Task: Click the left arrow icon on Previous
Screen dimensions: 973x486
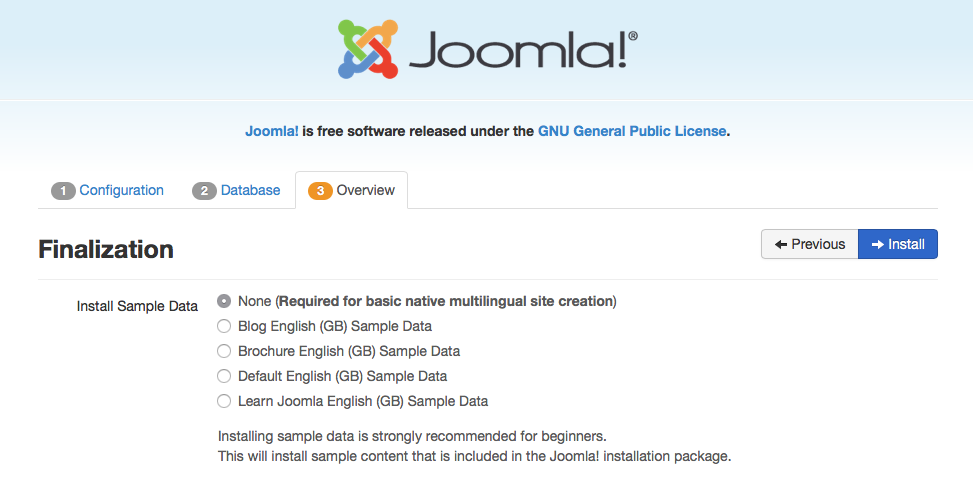Action: 781,245
